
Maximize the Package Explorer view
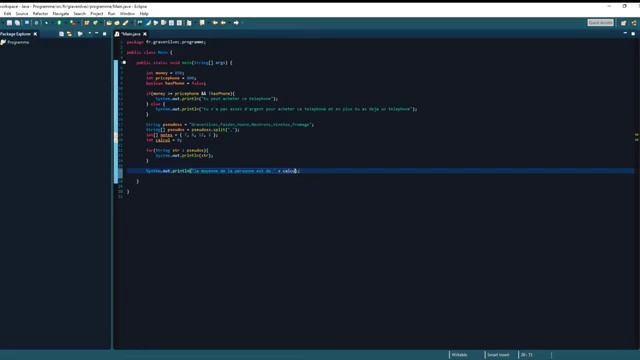pos(105,34)
